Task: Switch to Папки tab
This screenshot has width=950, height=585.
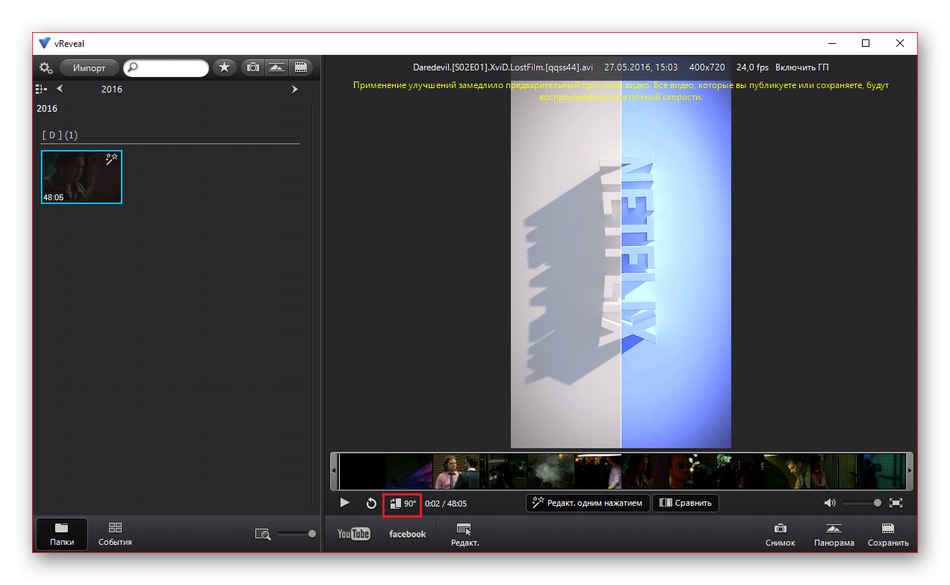Action: coord(61,534)
